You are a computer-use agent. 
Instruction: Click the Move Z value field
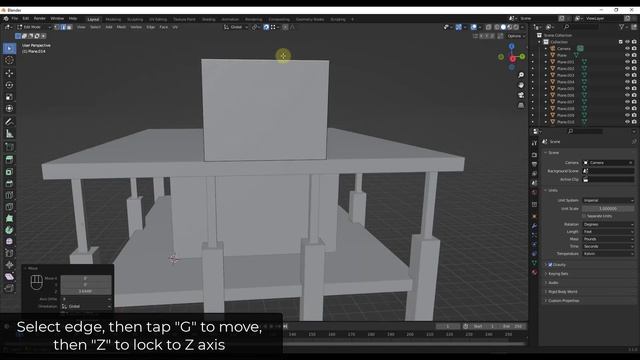coord(86,291)
